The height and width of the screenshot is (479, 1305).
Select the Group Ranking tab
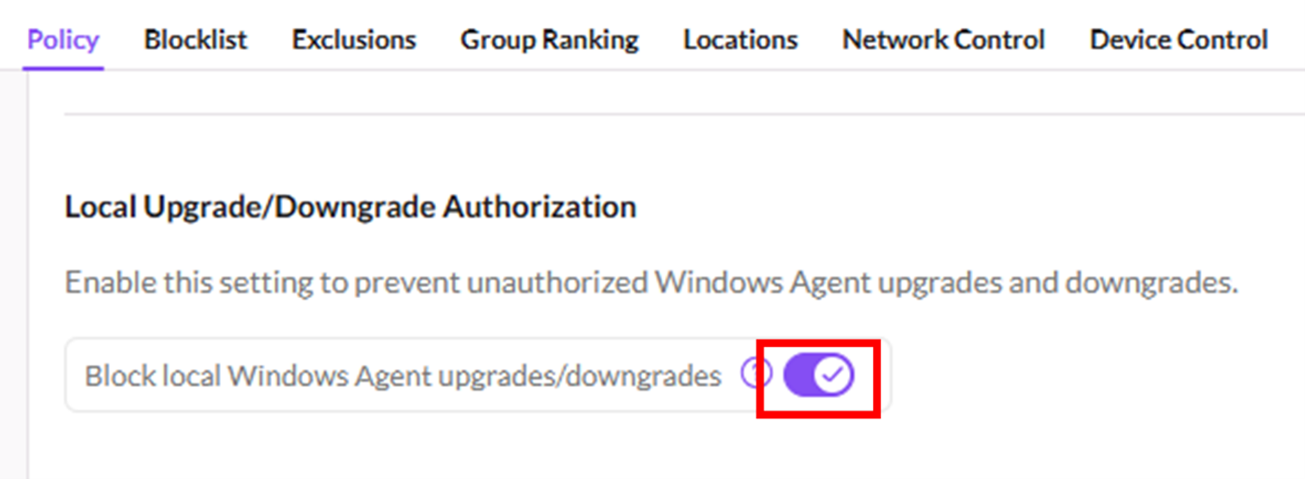click(549, 40)
